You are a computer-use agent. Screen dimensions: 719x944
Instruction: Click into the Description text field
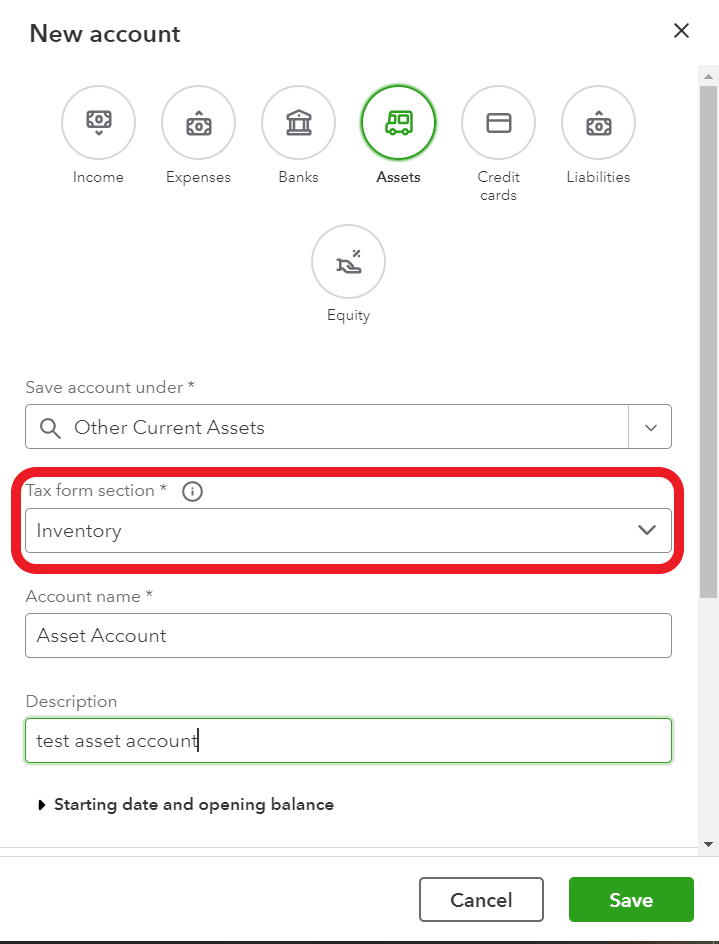point(348,740)
